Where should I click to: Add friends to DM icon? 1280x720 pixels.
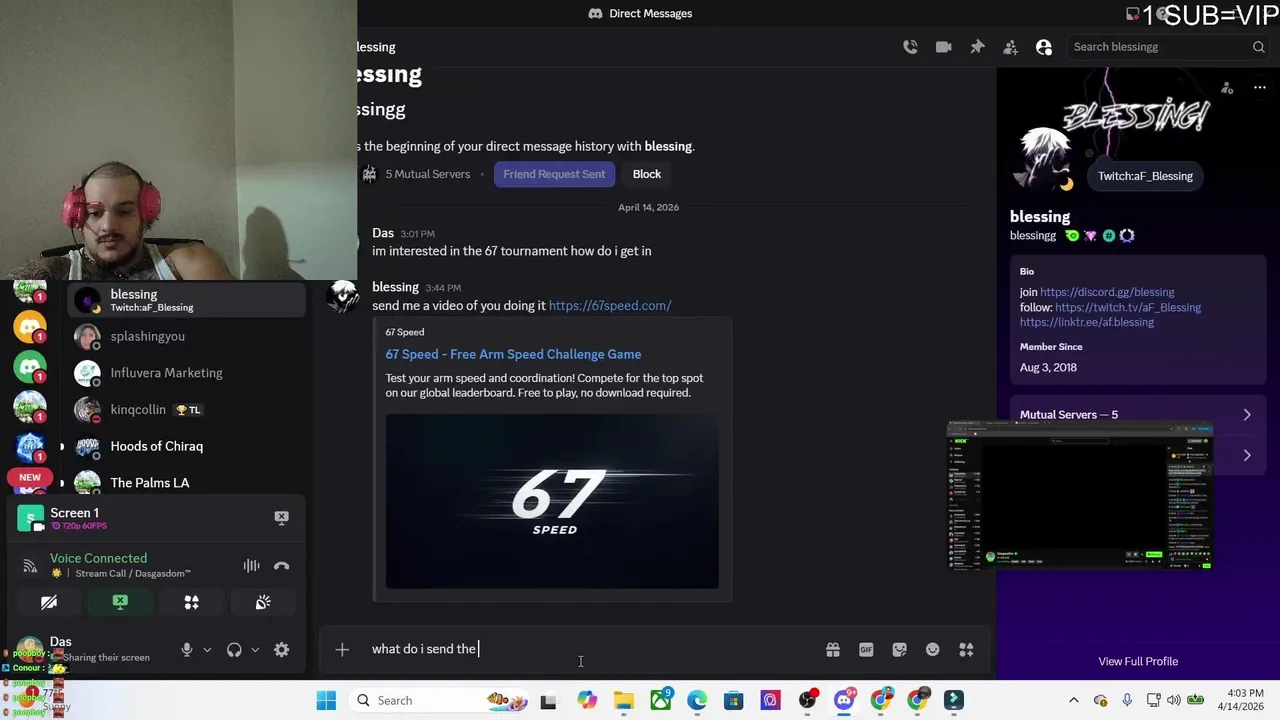click(1010, 47)
